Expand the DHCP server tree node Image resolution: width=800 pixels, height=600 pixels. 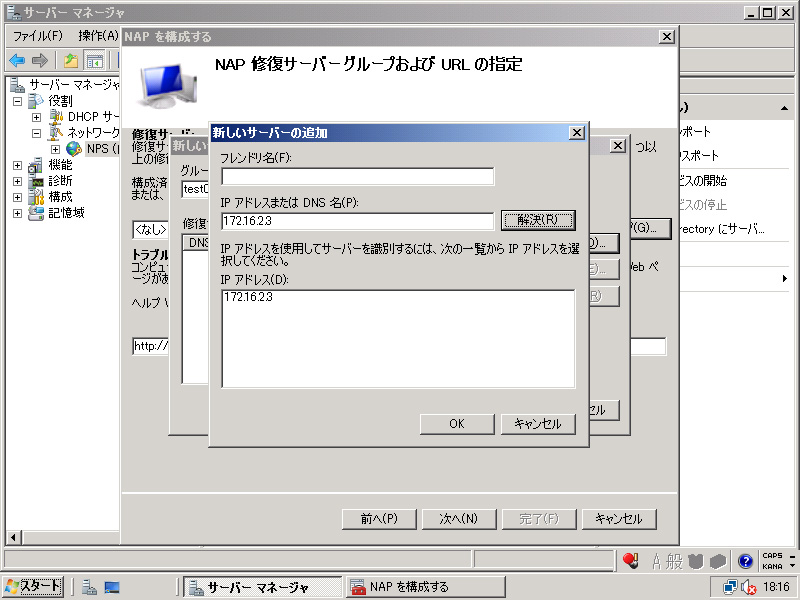(37, 117)
